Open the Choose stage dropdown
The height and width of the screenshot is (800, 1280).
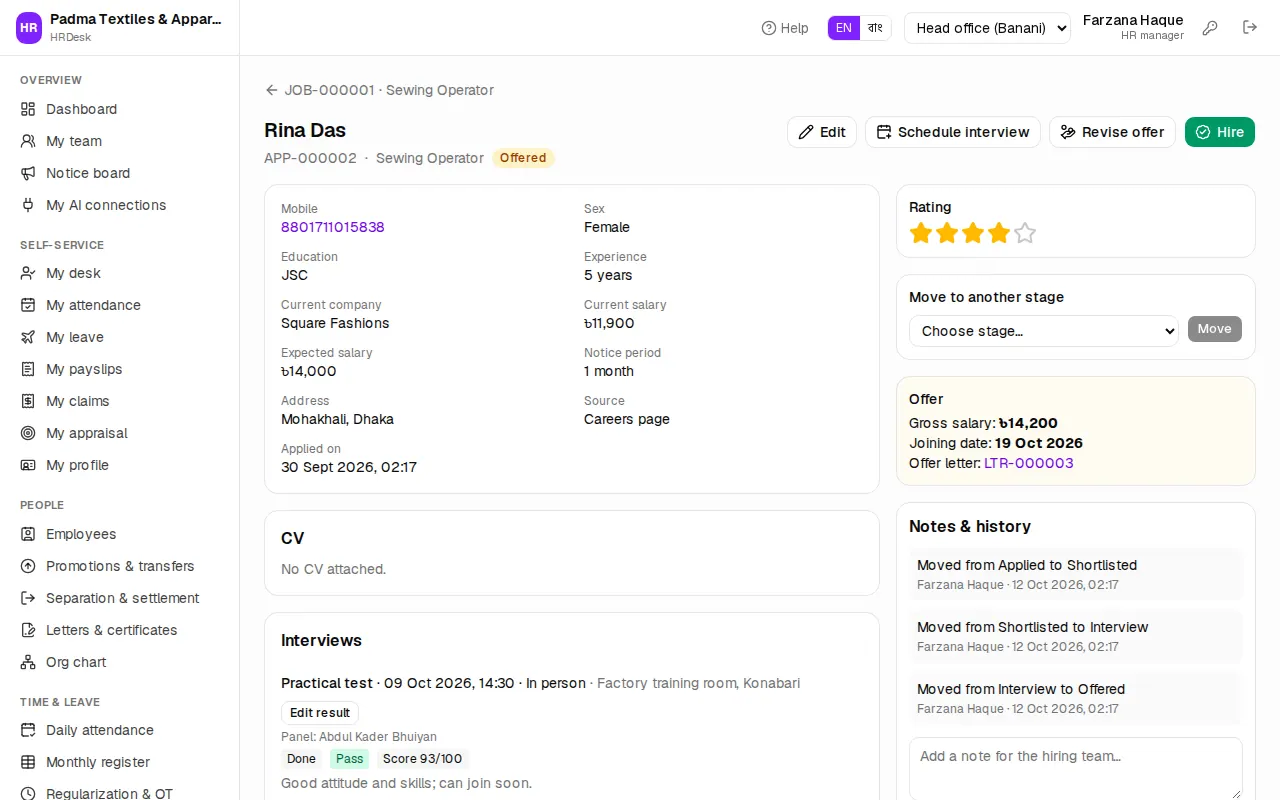point(1044,331)
